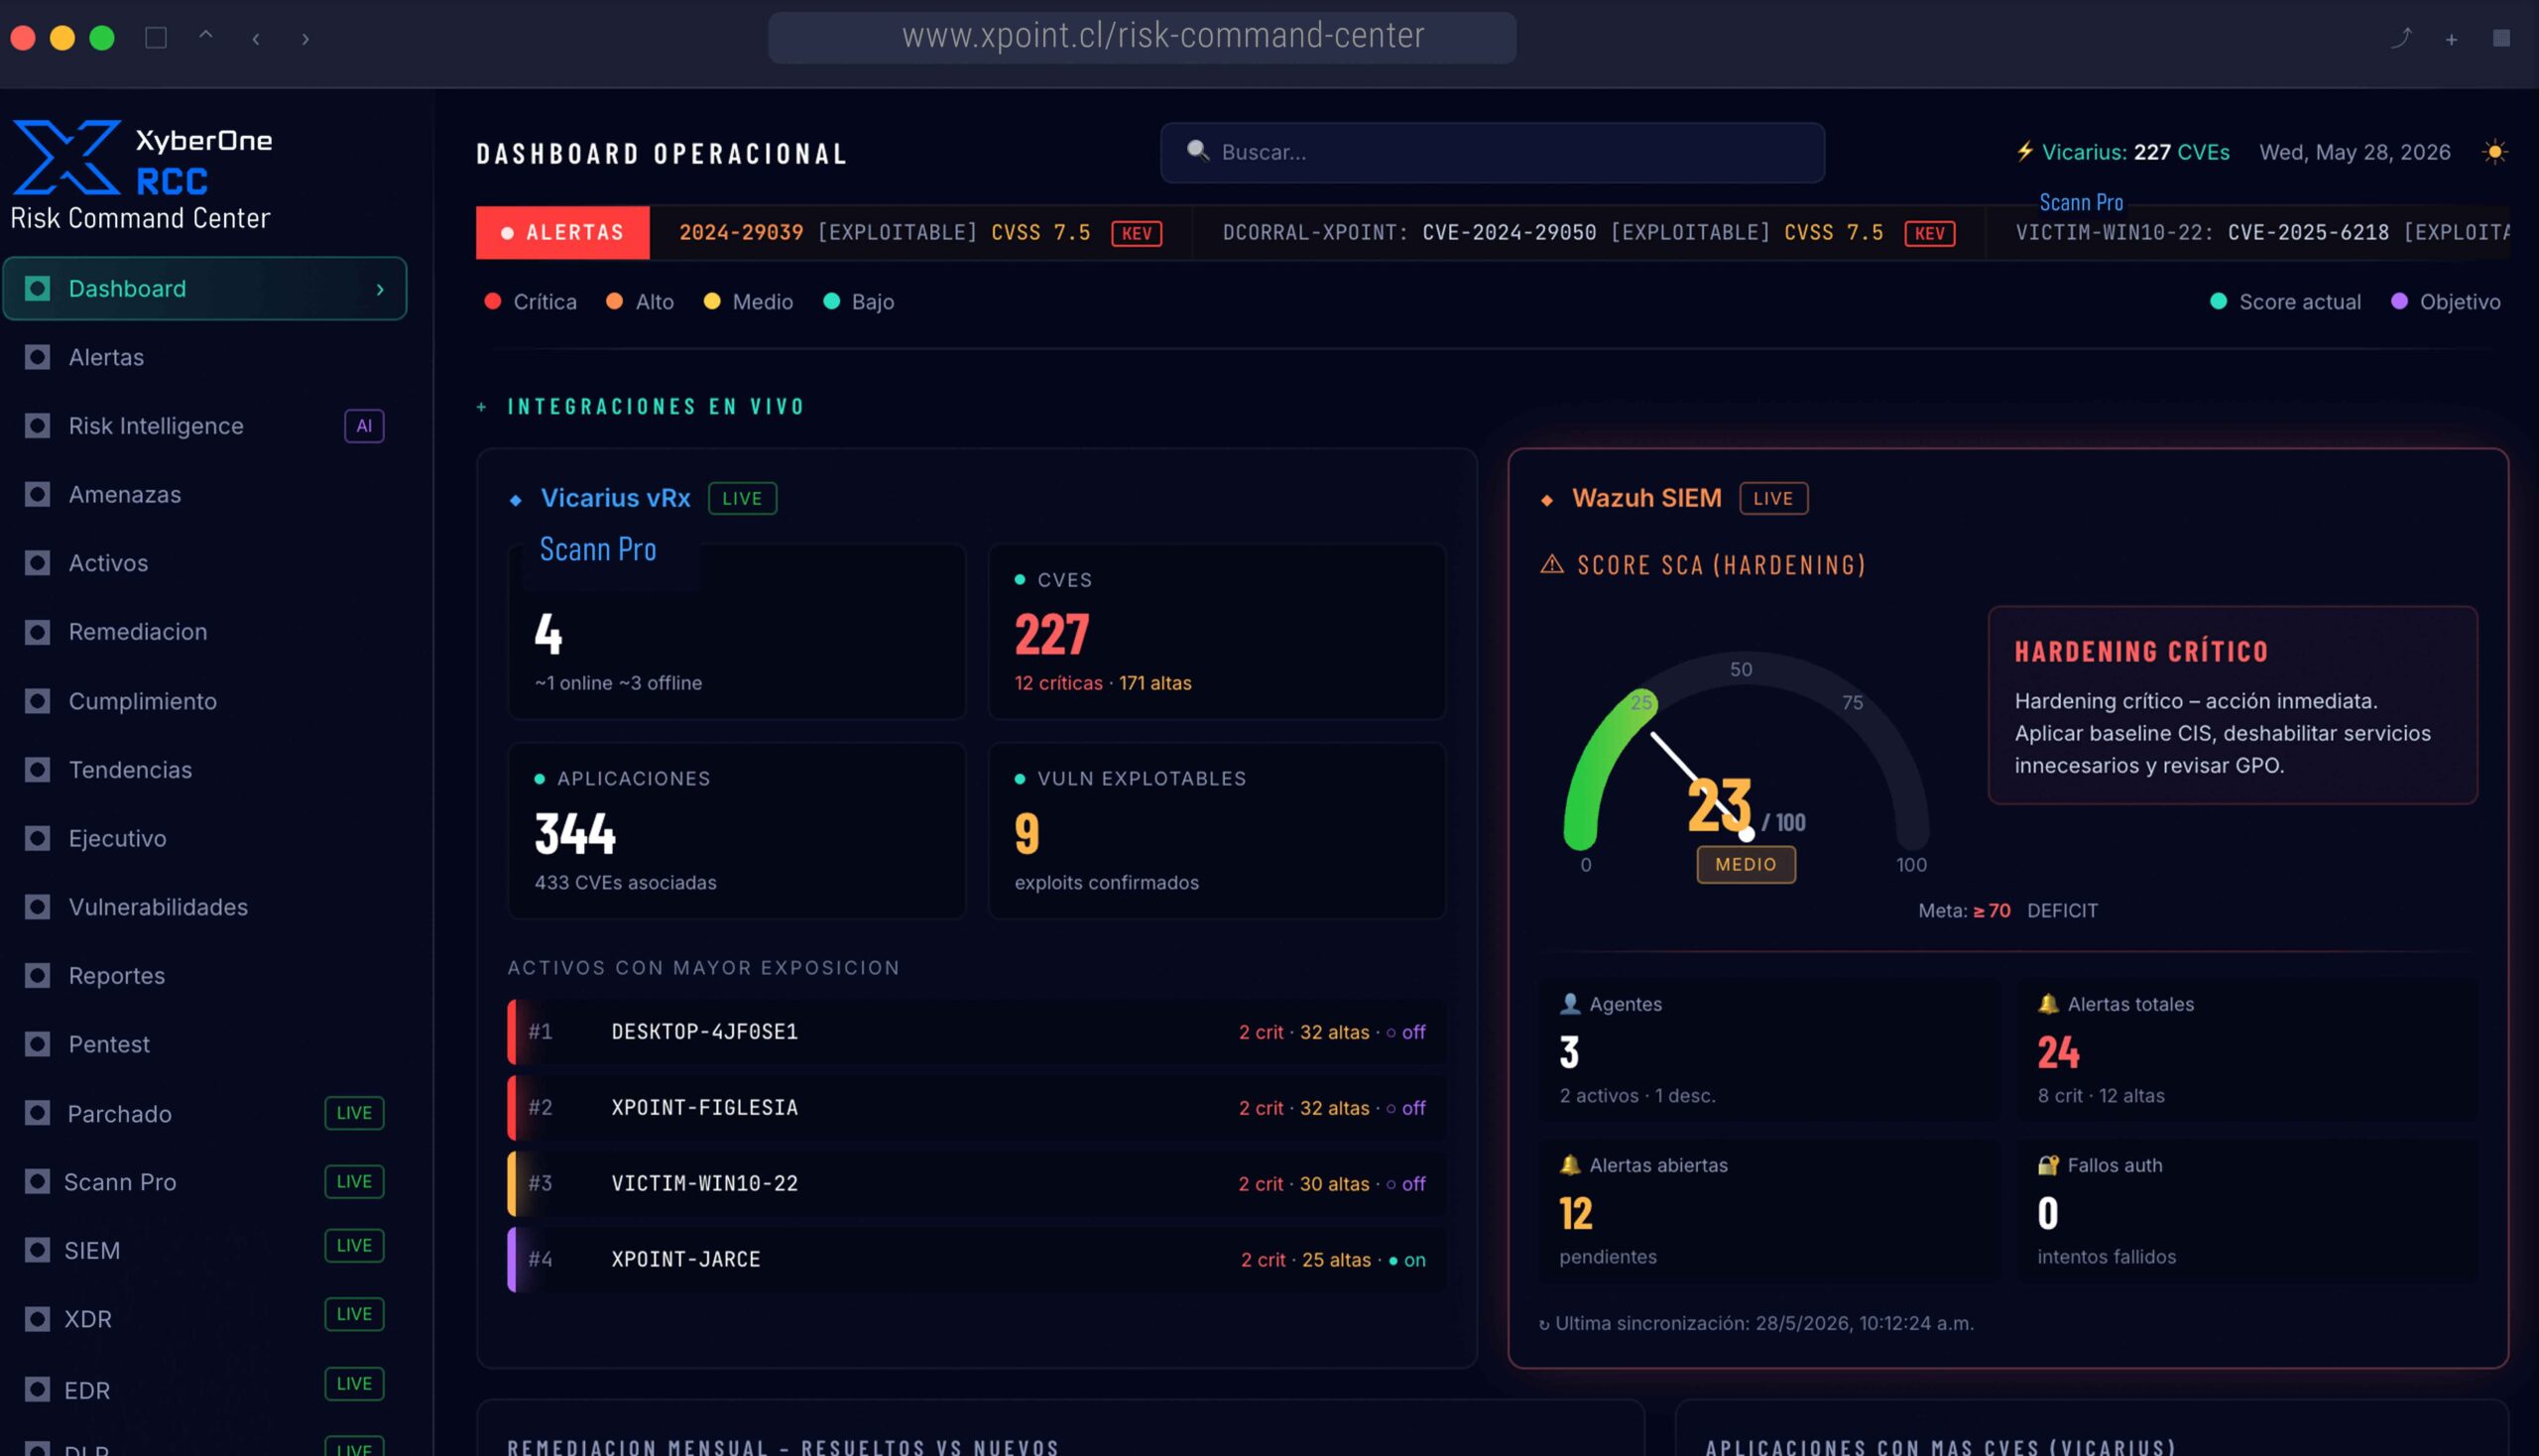Click the Parchado sidebar icon

tap(38, 1113)
